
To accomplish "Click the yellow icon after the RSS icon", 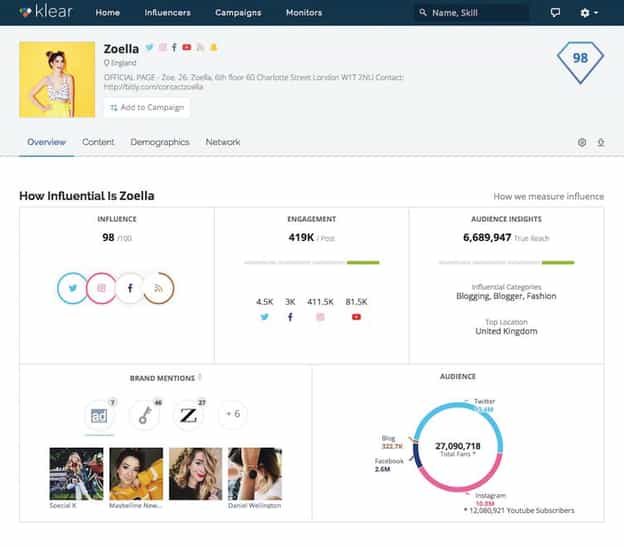I will point(213,47).
